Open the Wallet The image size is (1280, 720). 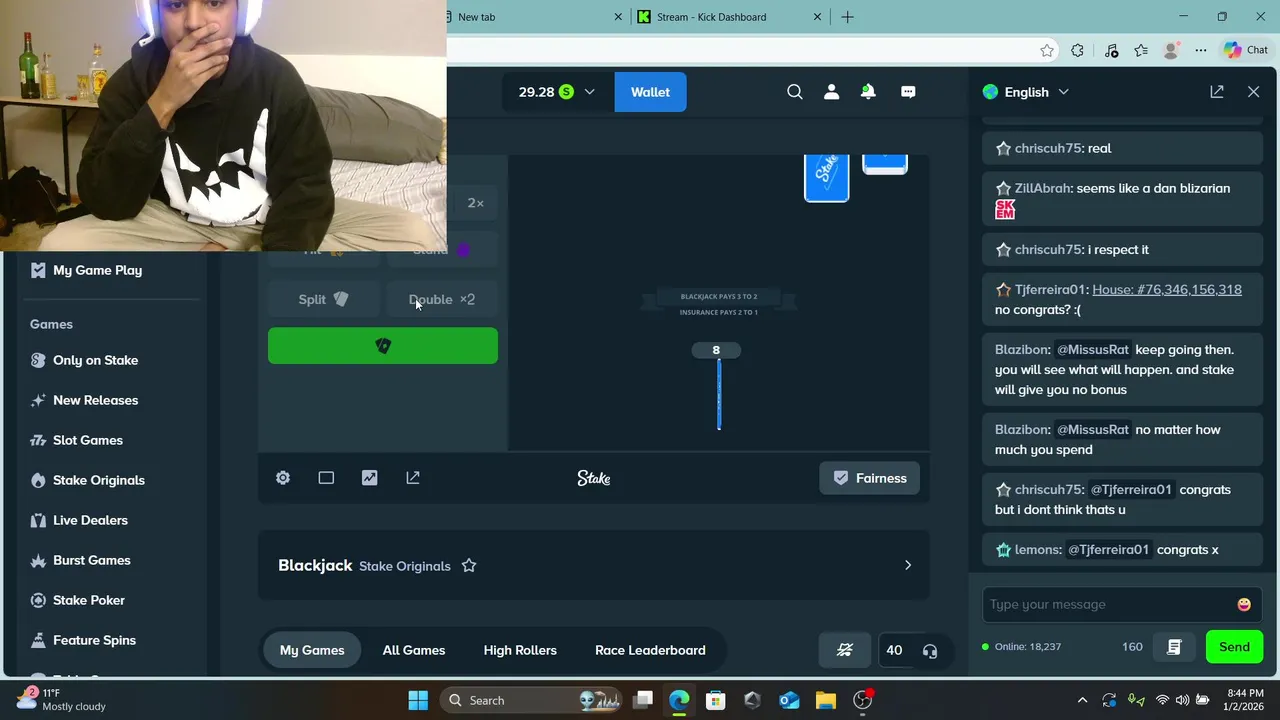click(x=650, y=92)
